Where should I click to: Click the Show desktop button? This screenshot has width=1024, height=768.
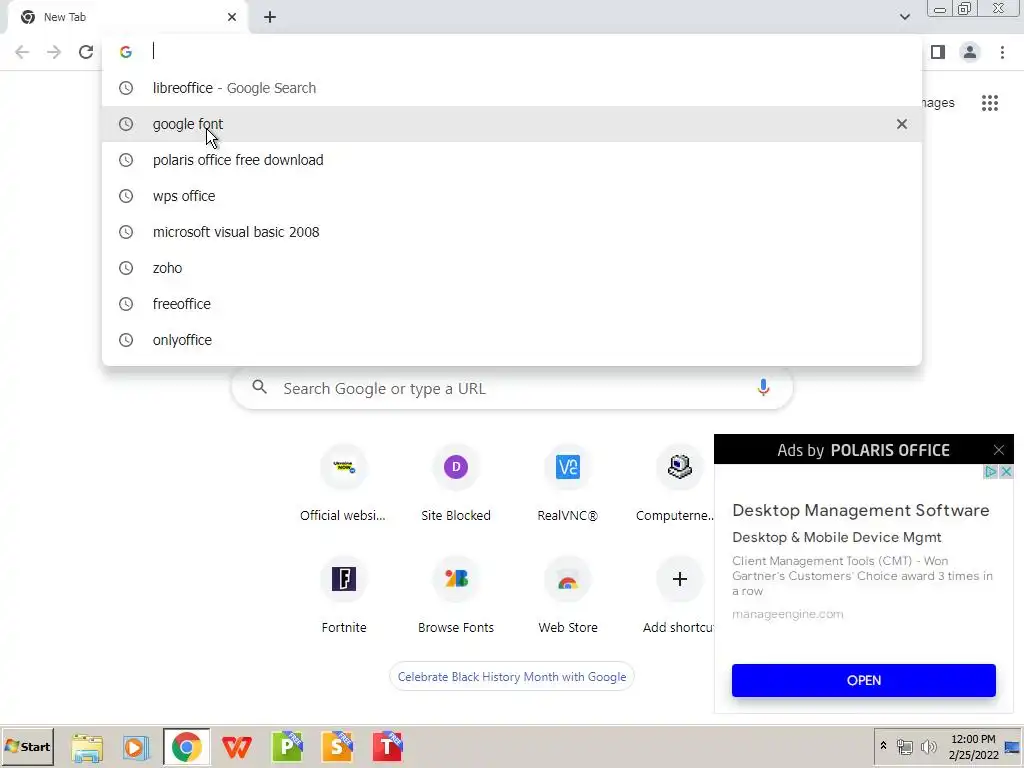coord(1012,747)
